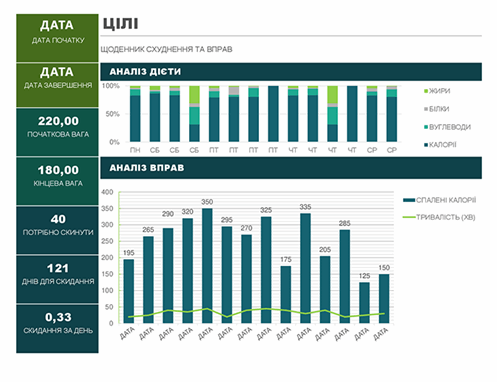The width and height of the screenshot is (498, 382).
Task: Click the ДАТА ЗАВЕРШЕННЯ end date cell
Action: (x=57, y=85)
